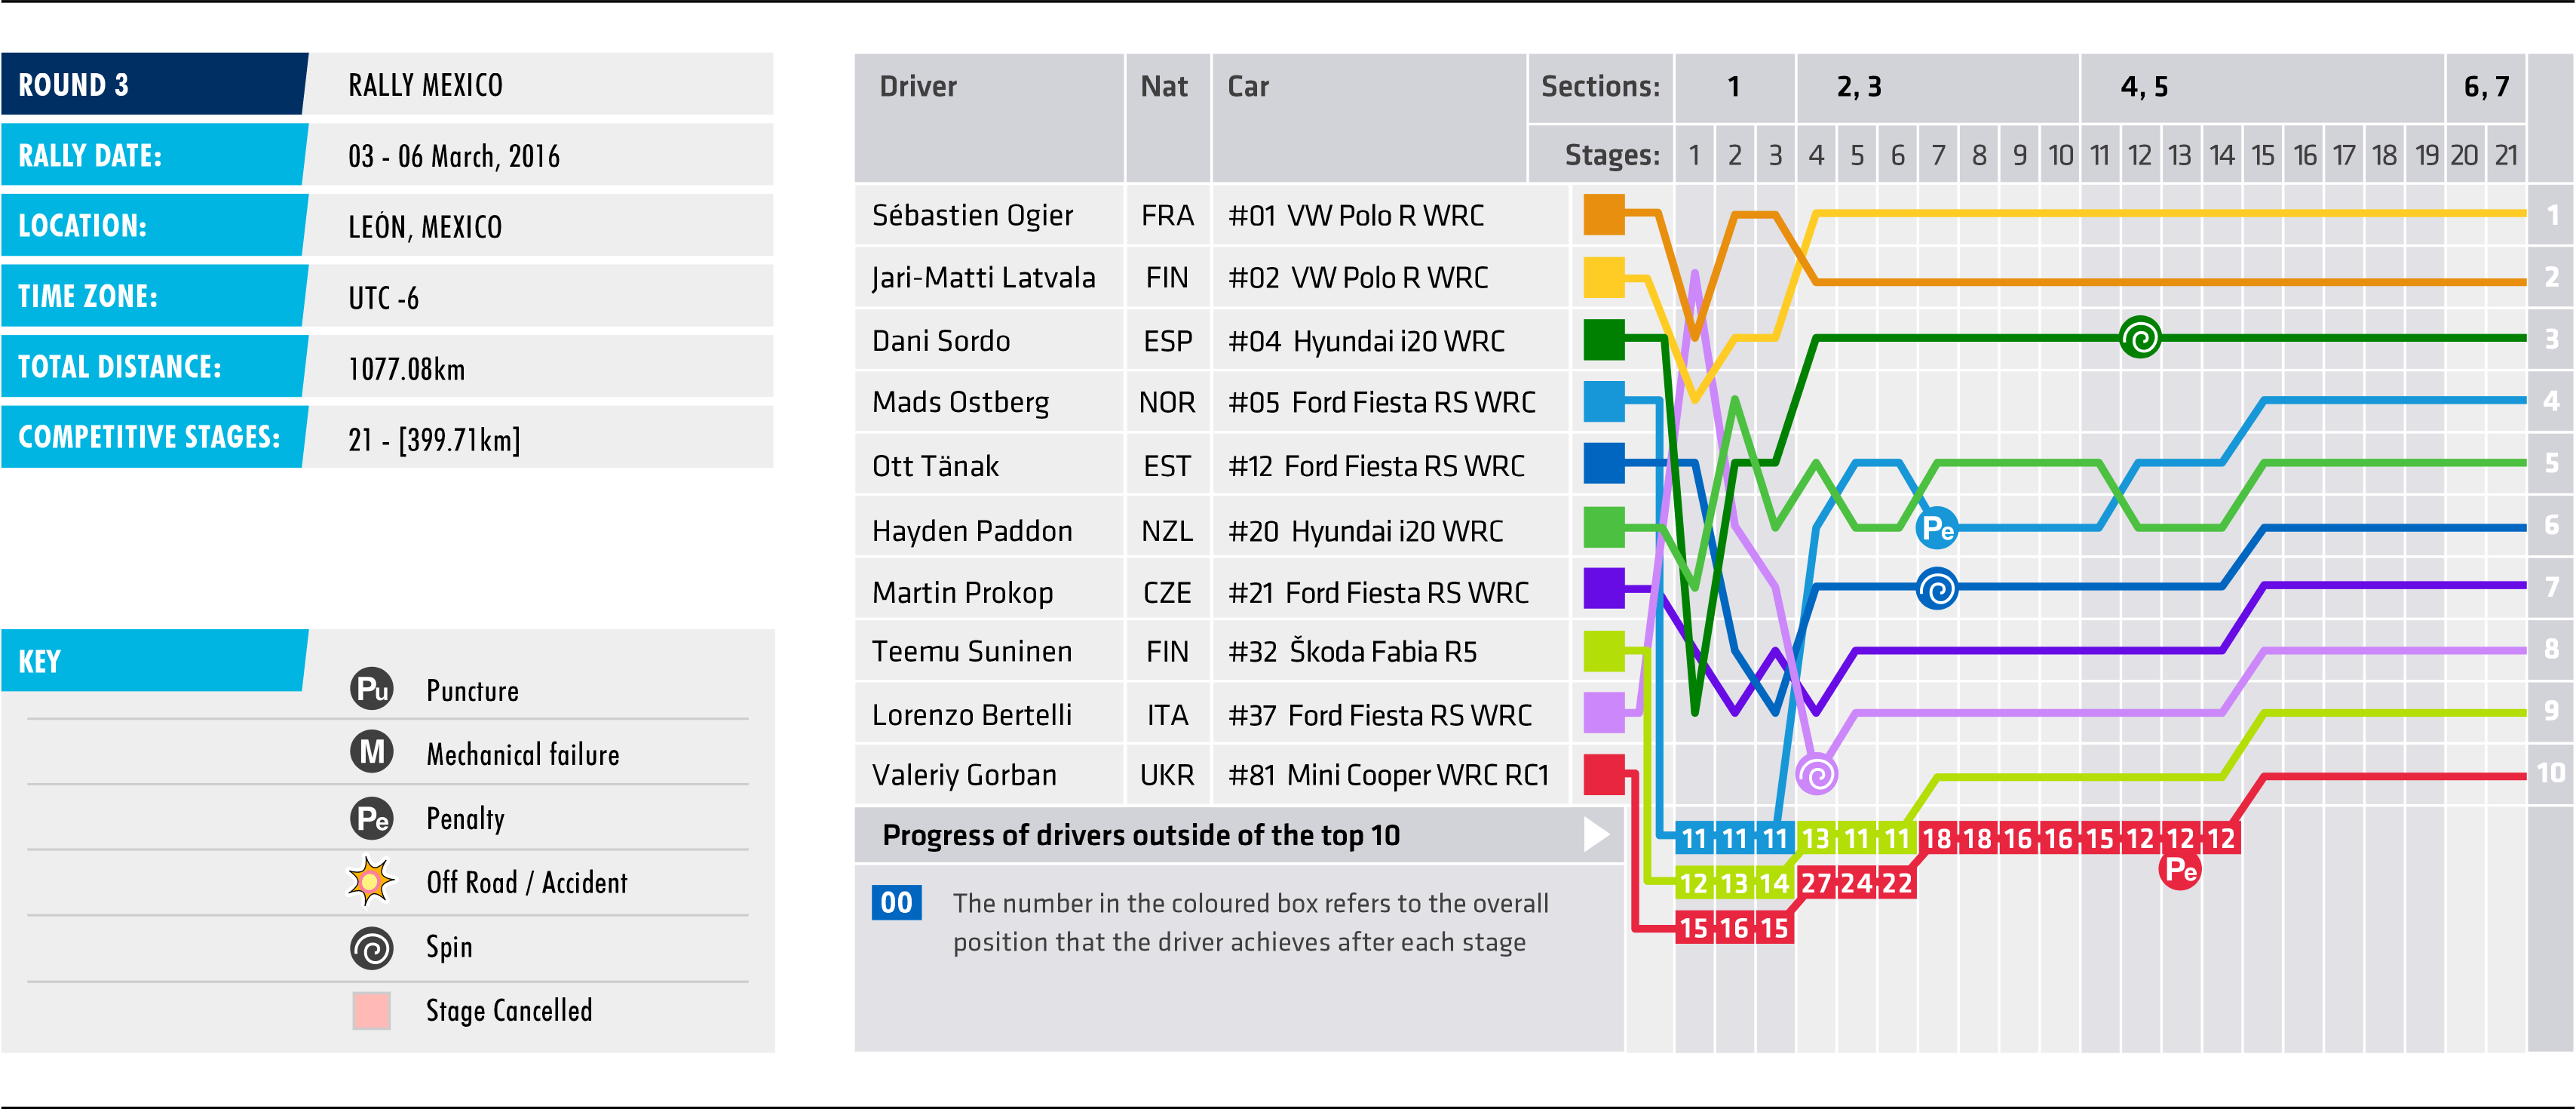This screenshot has width=2576, height=1109.
Task: Click the '03 - 06 March, 2016' date
Action: [453, 156]
